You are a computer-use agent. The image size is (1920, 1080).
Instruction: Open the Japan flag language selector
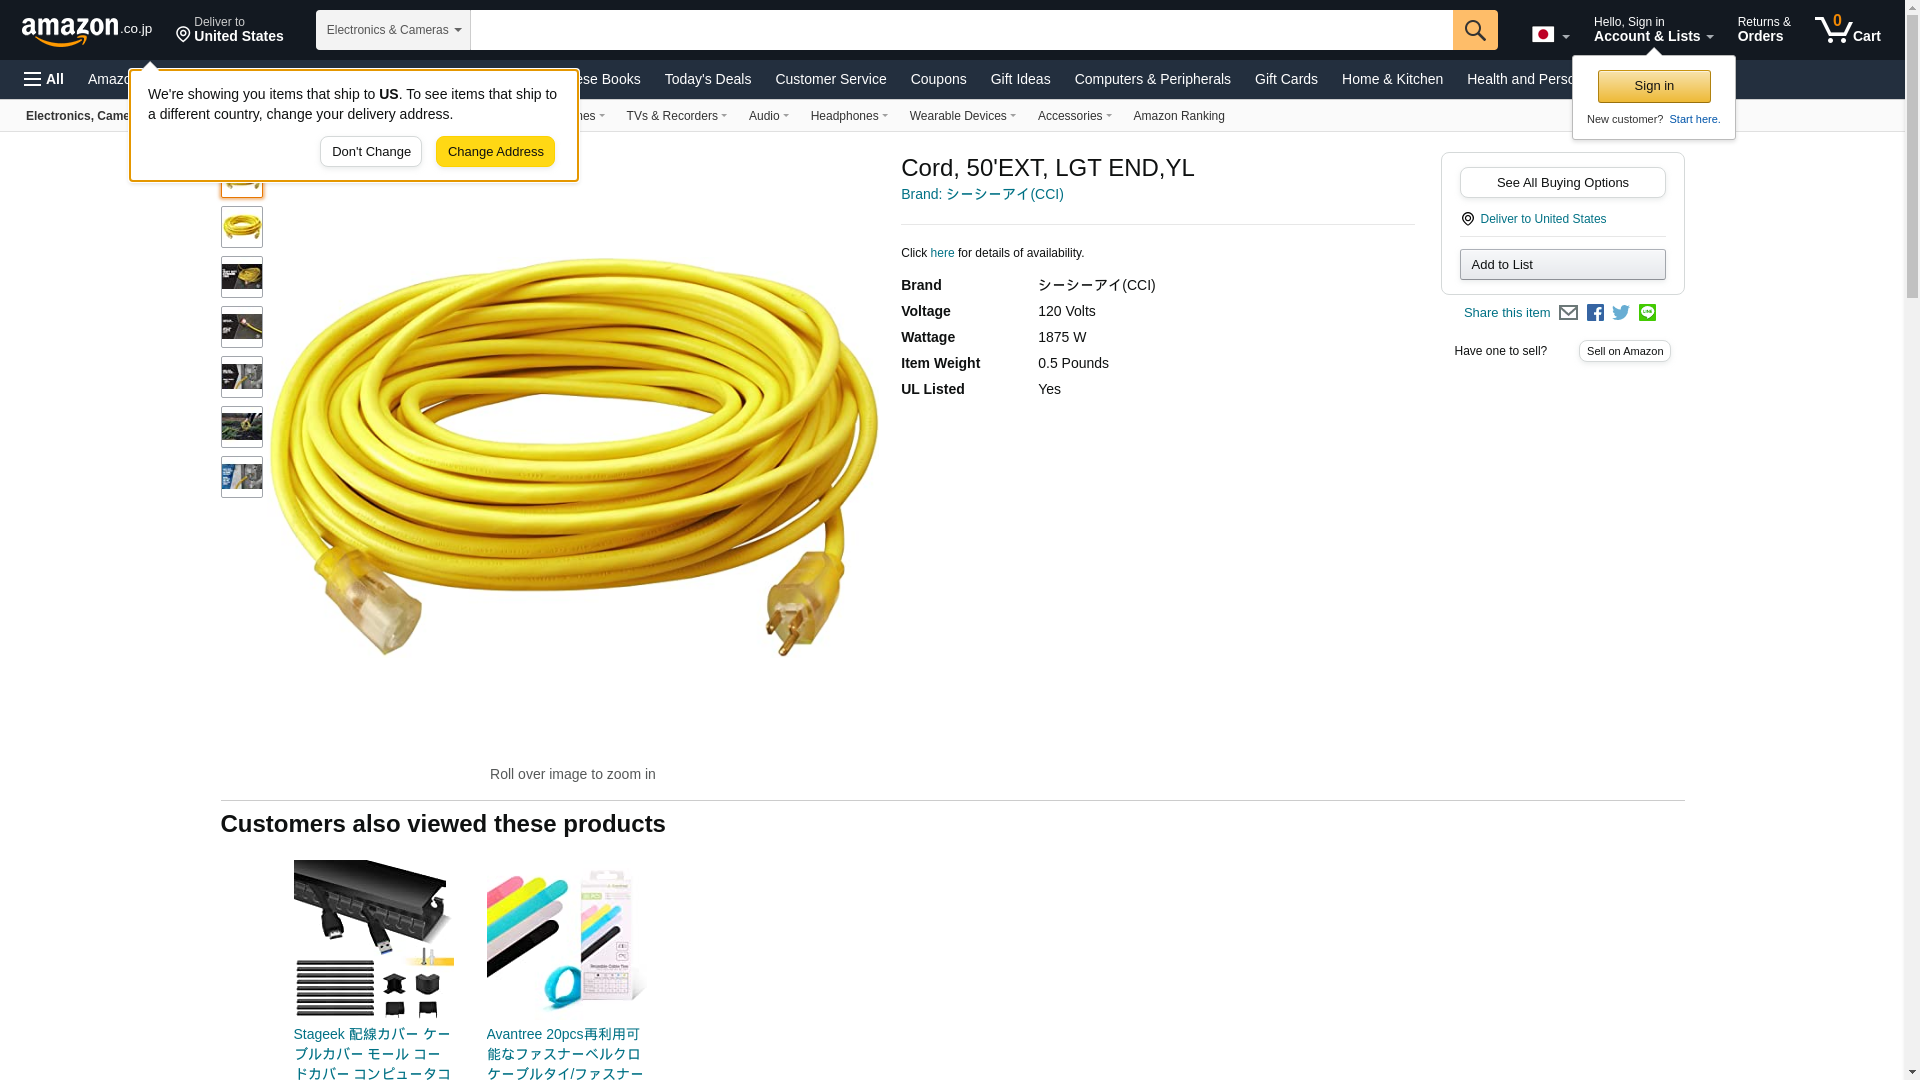[x=1551, y=34]
